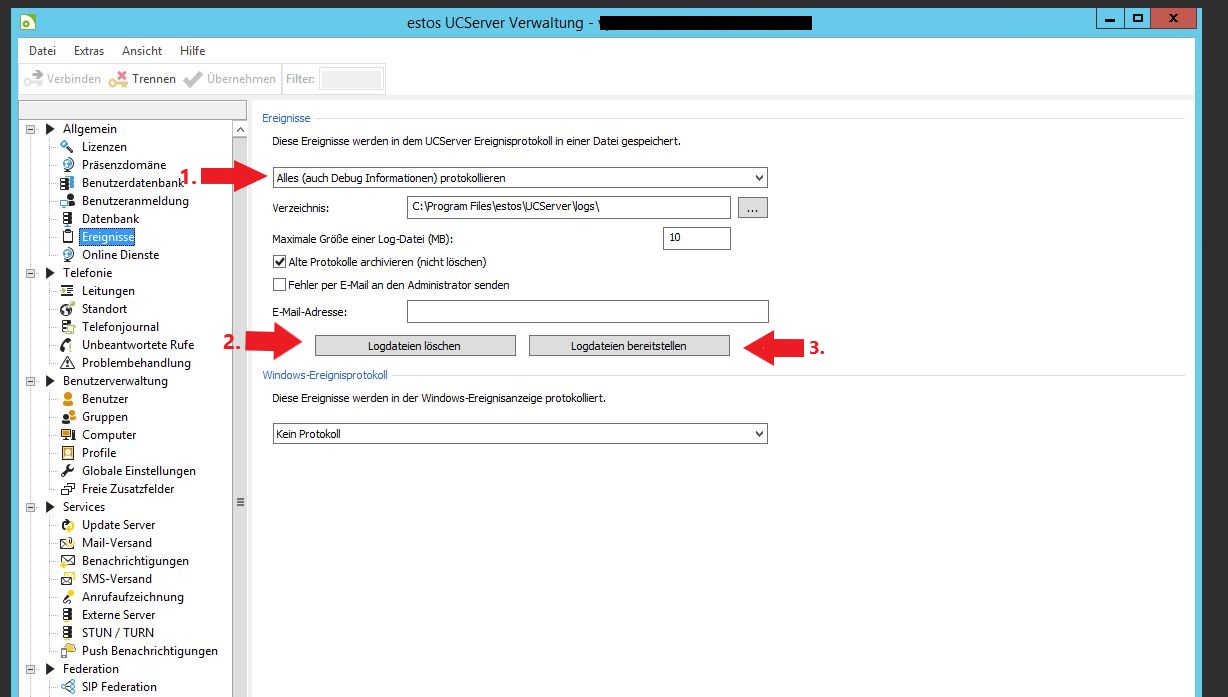This screenshot has width=1228, height=697.
Task: Click the Update Server icon
Action: click(x=67, y=525)
